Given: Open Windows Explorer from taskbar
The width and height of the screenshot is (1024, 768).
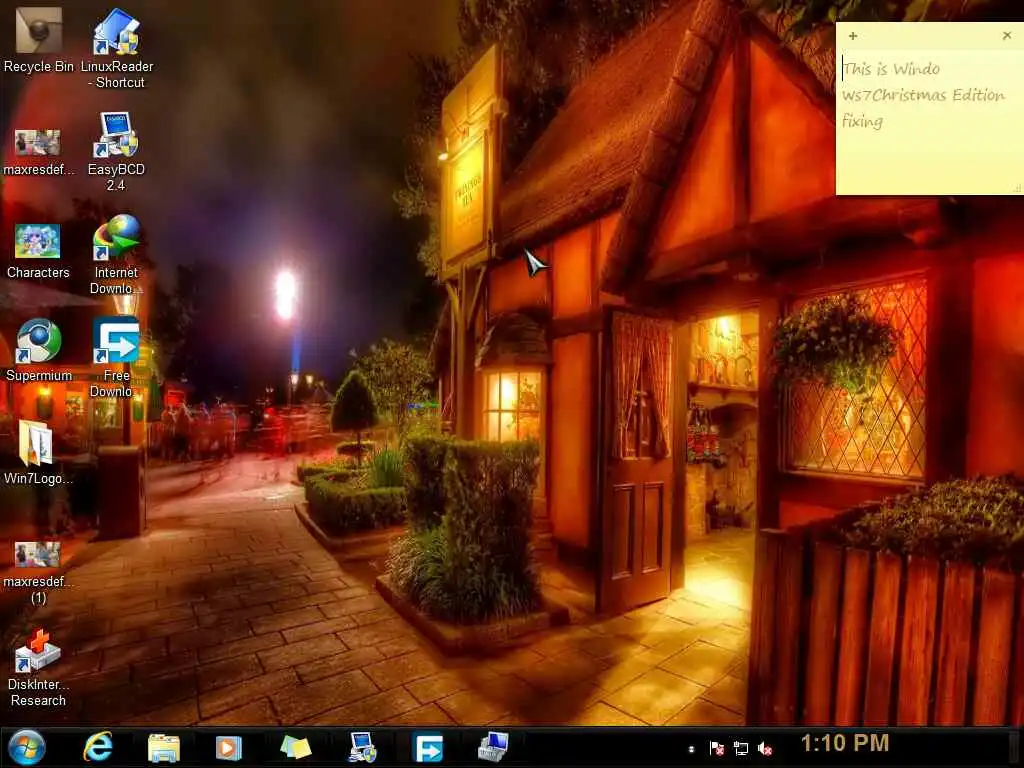Looking at the screenshot, I should pos(163,748).
